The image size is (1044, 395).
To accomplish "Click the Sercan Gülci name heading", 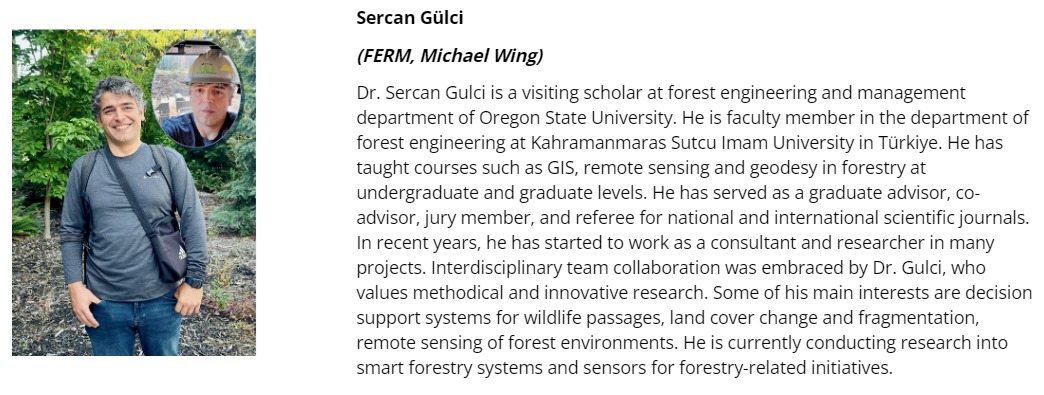I will [409, 18].
